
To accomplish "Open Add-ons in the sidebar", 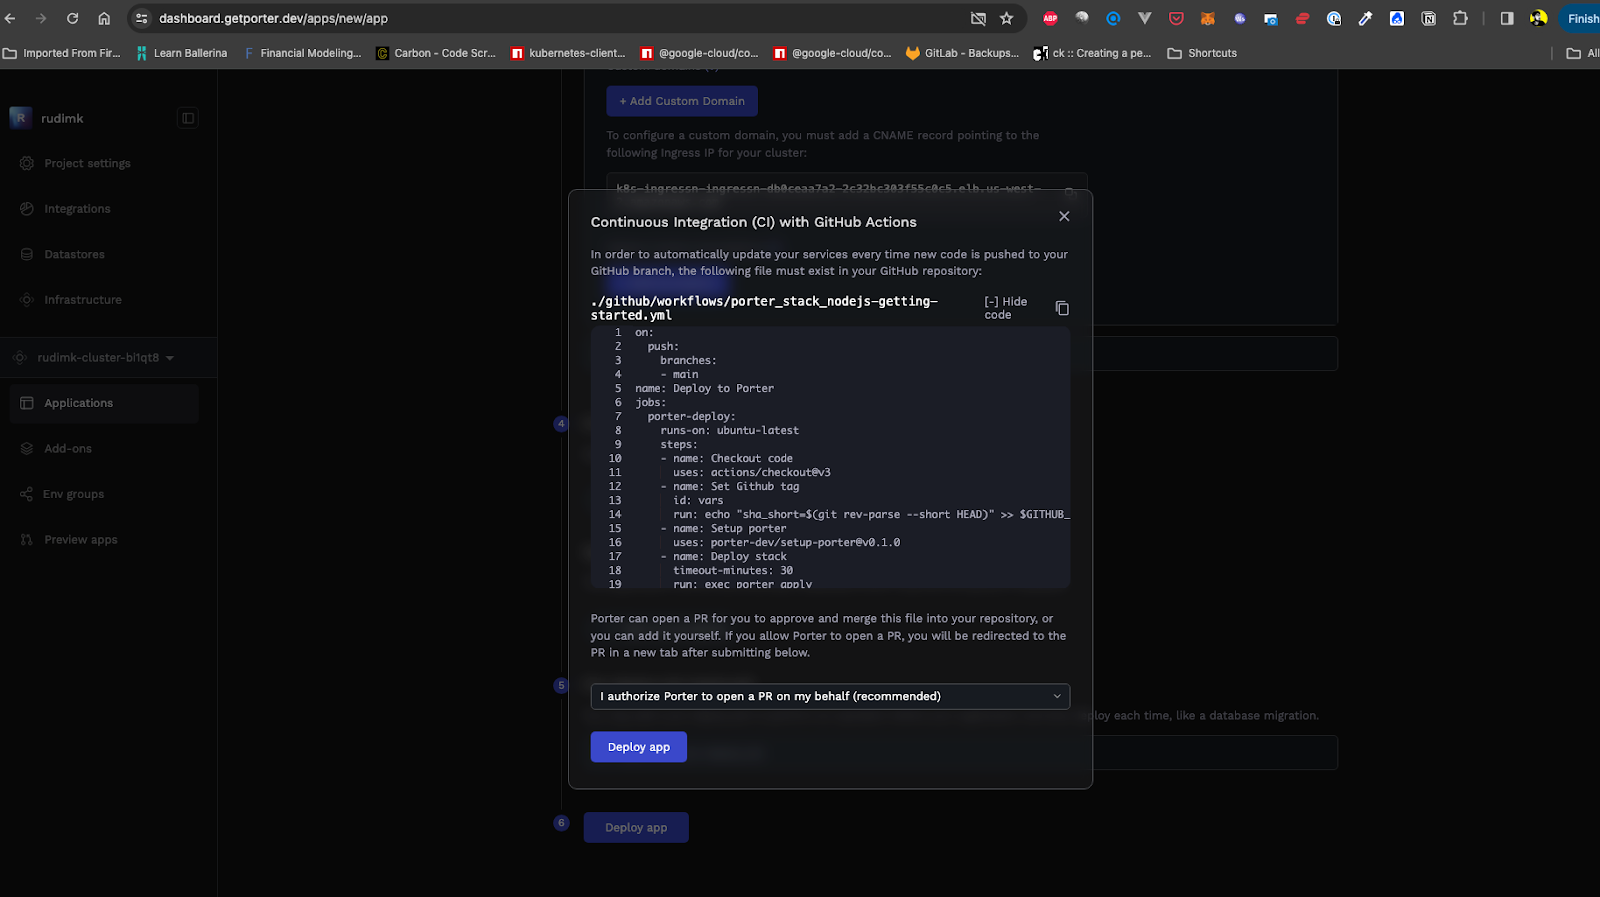I will pos(68,449).
